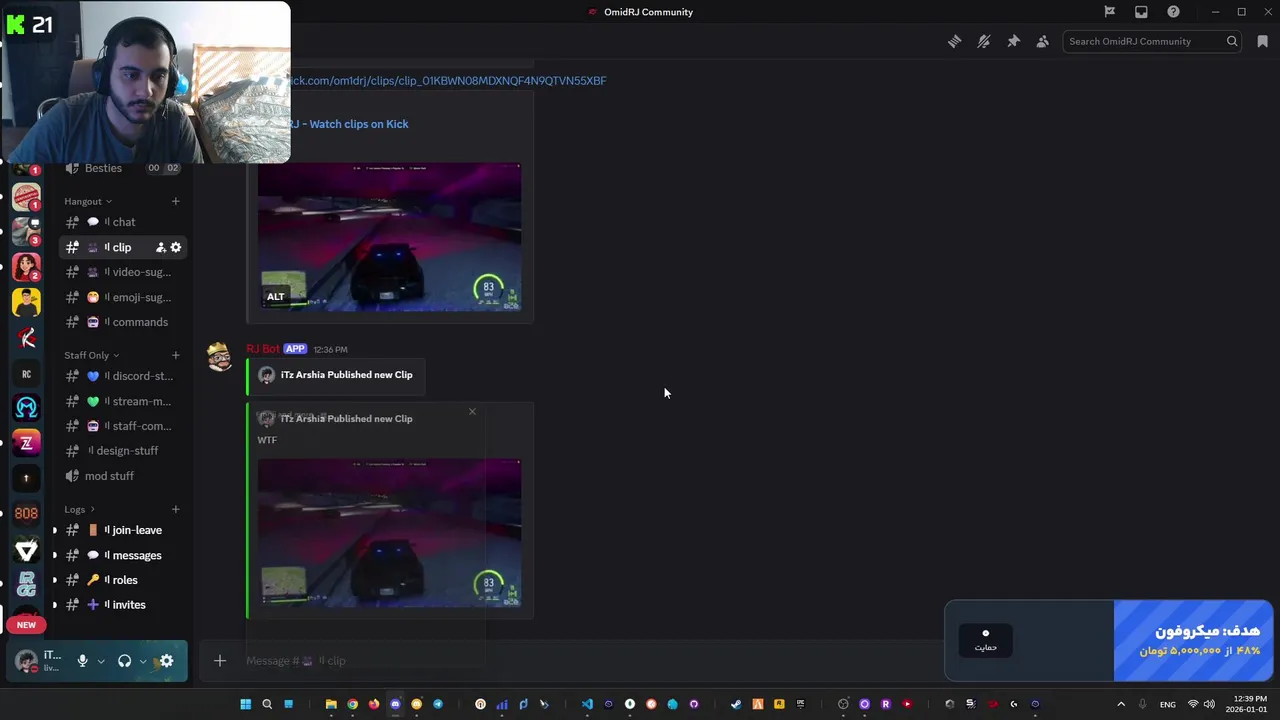
Task: Open the invites log channel
Action: tap(122, 605)
